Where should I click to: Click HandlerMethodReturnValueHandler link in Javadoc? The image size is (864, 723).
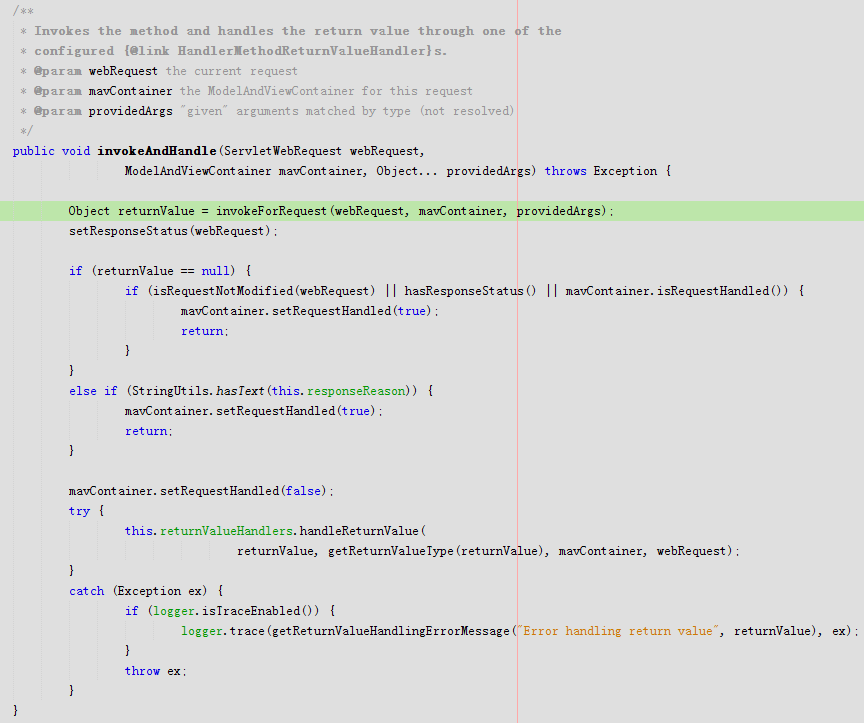(301, 51)
